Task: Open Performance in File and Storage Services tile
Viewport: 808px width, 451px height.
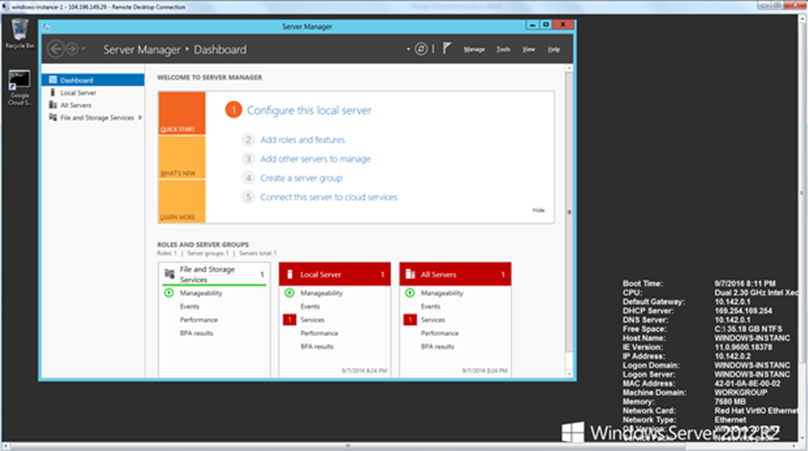Action: click(198, 320)
